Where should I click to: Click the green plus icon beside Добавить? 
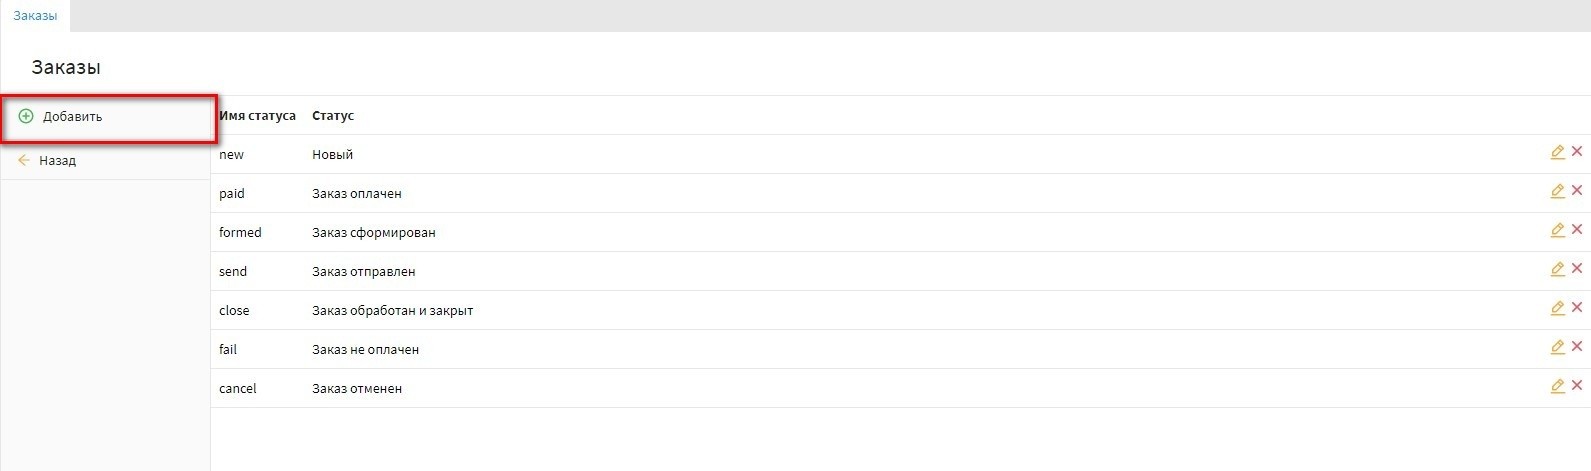(26, 117)
